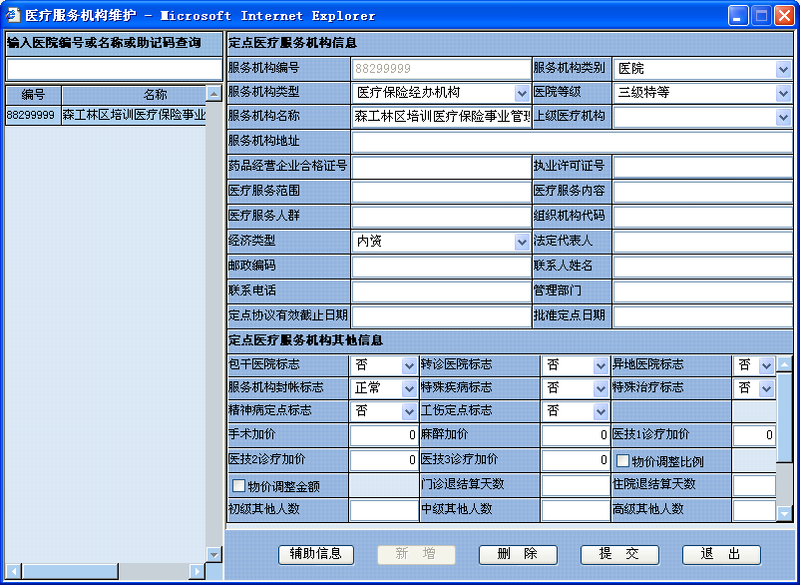The image size is (800, 585).
Task: Open the 服务机构类型 dropdown
Action: coord(521,93)
